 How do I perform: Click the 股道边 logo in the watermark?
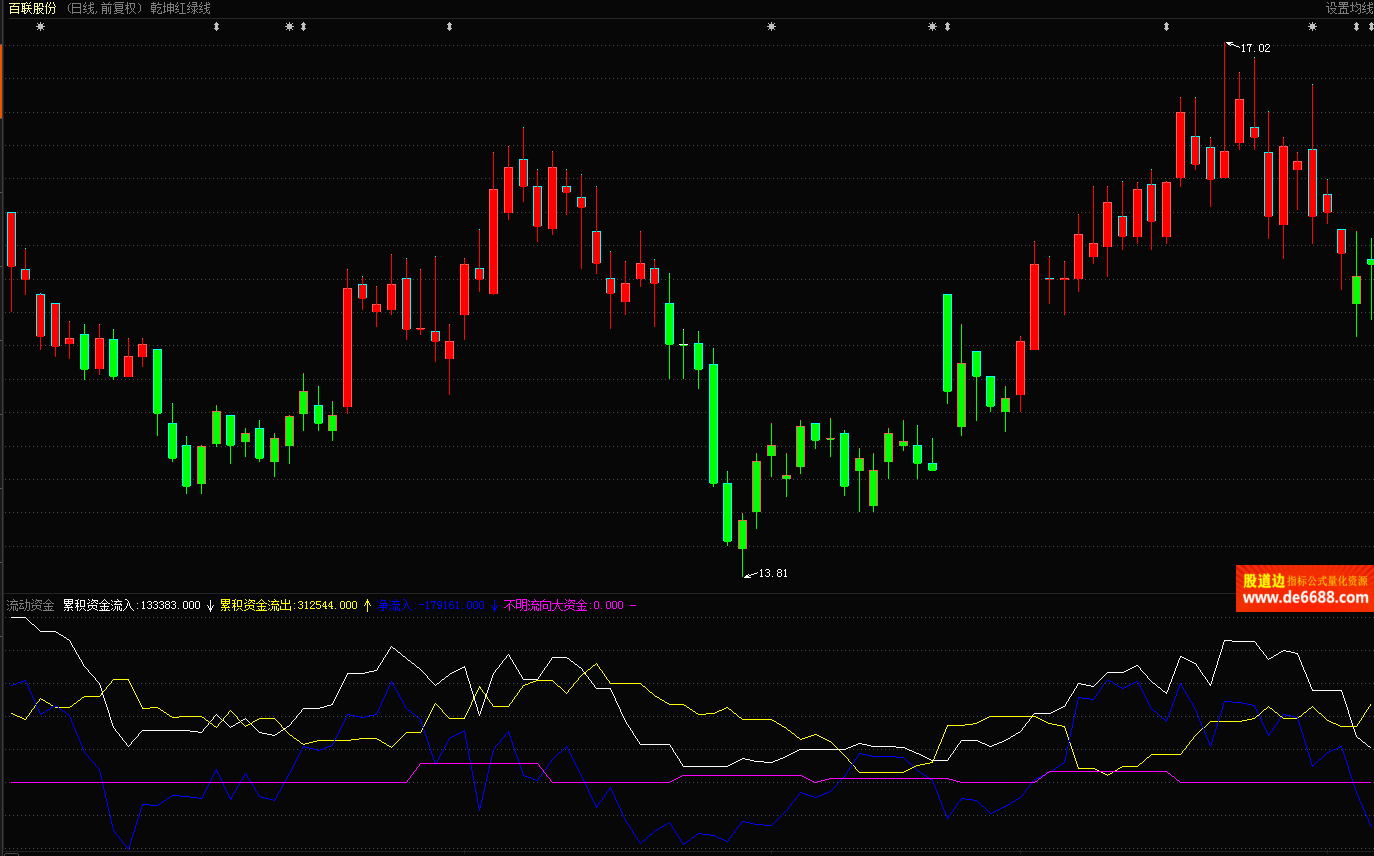click(x=1263, y=581)
